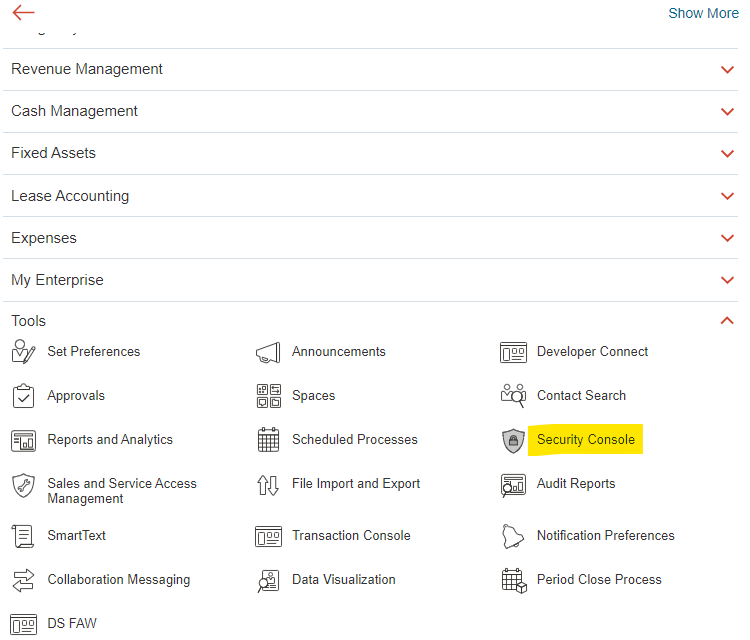
Task: Open the Lease Accounting category
Action: pyautogui.click(x=70, y=196)
